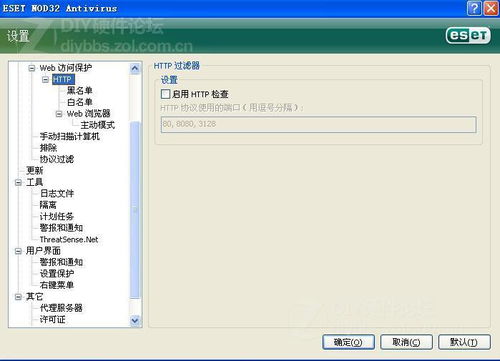Image resolution: width=500 pixels, height=361 pixels.
Task: Select 代理服务器 tree item
Action: point(61,308)
